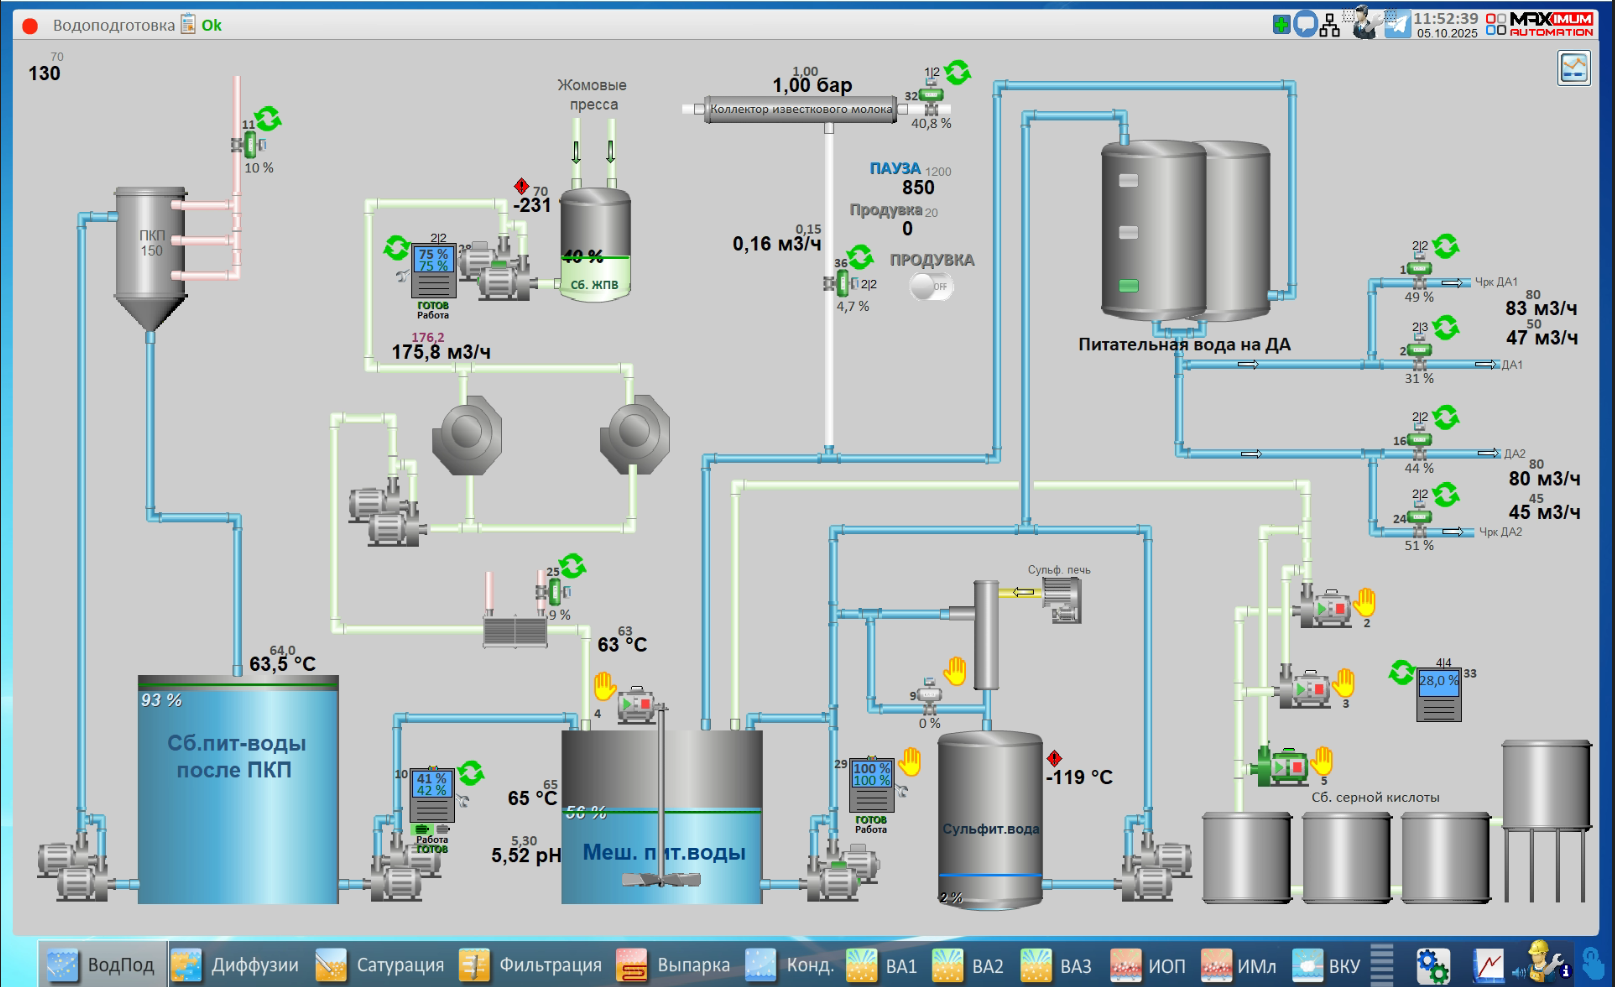The width and height of the screenshot is (1615, 987).
Task: Open regulator panel showing 28,0 %
Action: pos(1438,695)
